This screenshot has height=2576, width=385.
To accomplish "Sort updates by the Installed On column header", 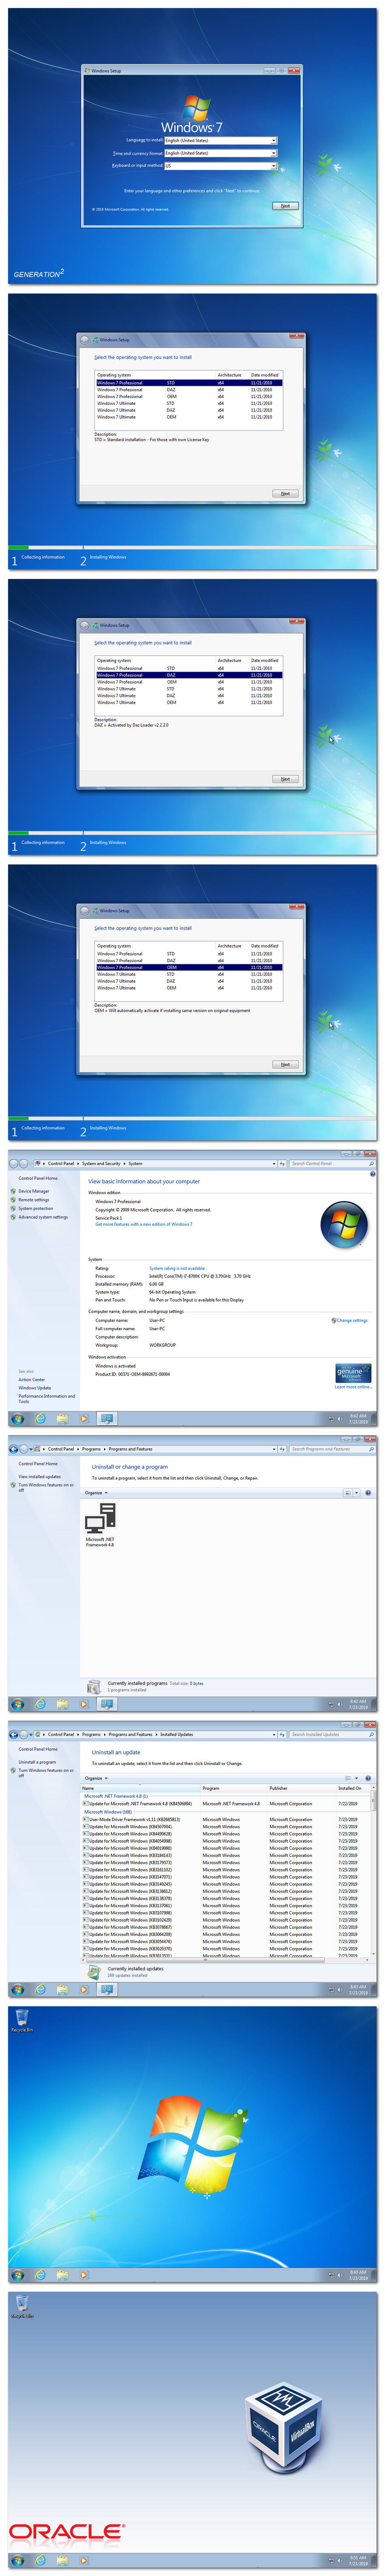I will tap(352, 1788).
